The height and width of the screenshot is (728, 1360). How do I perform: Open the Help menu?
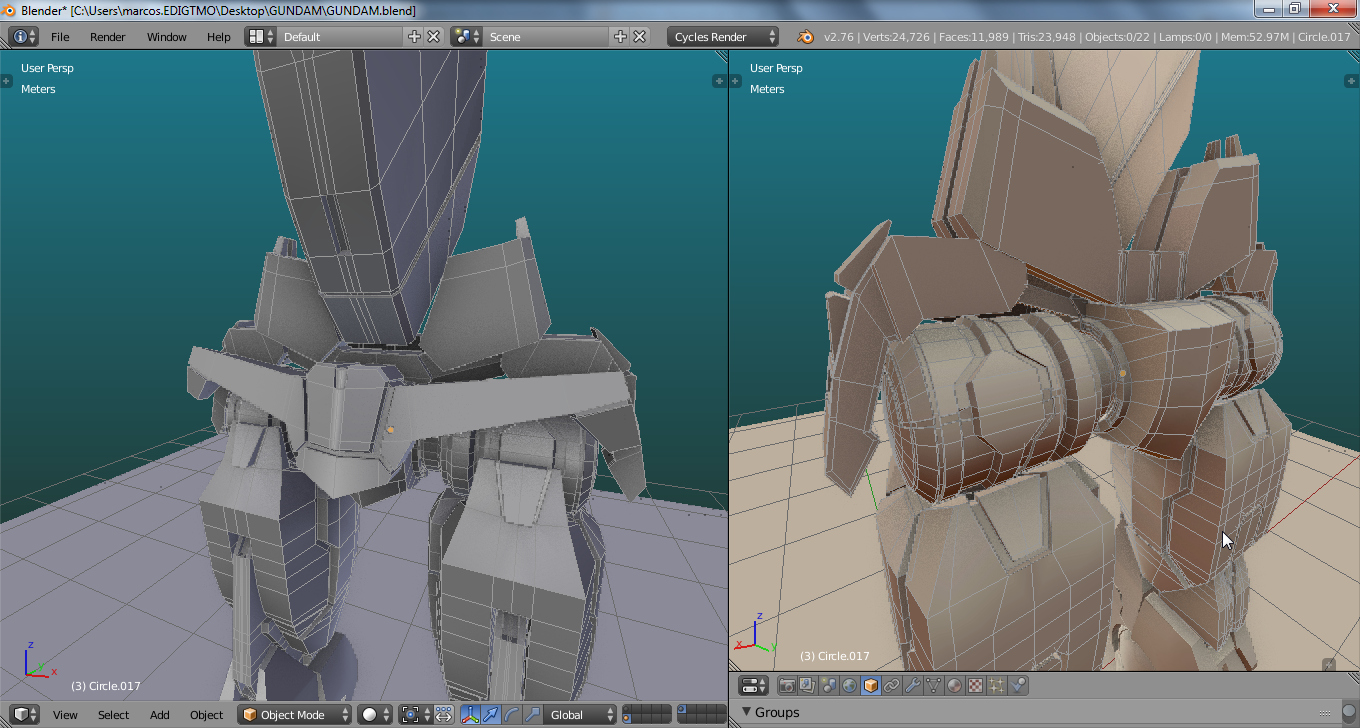(x=219, y=37)
